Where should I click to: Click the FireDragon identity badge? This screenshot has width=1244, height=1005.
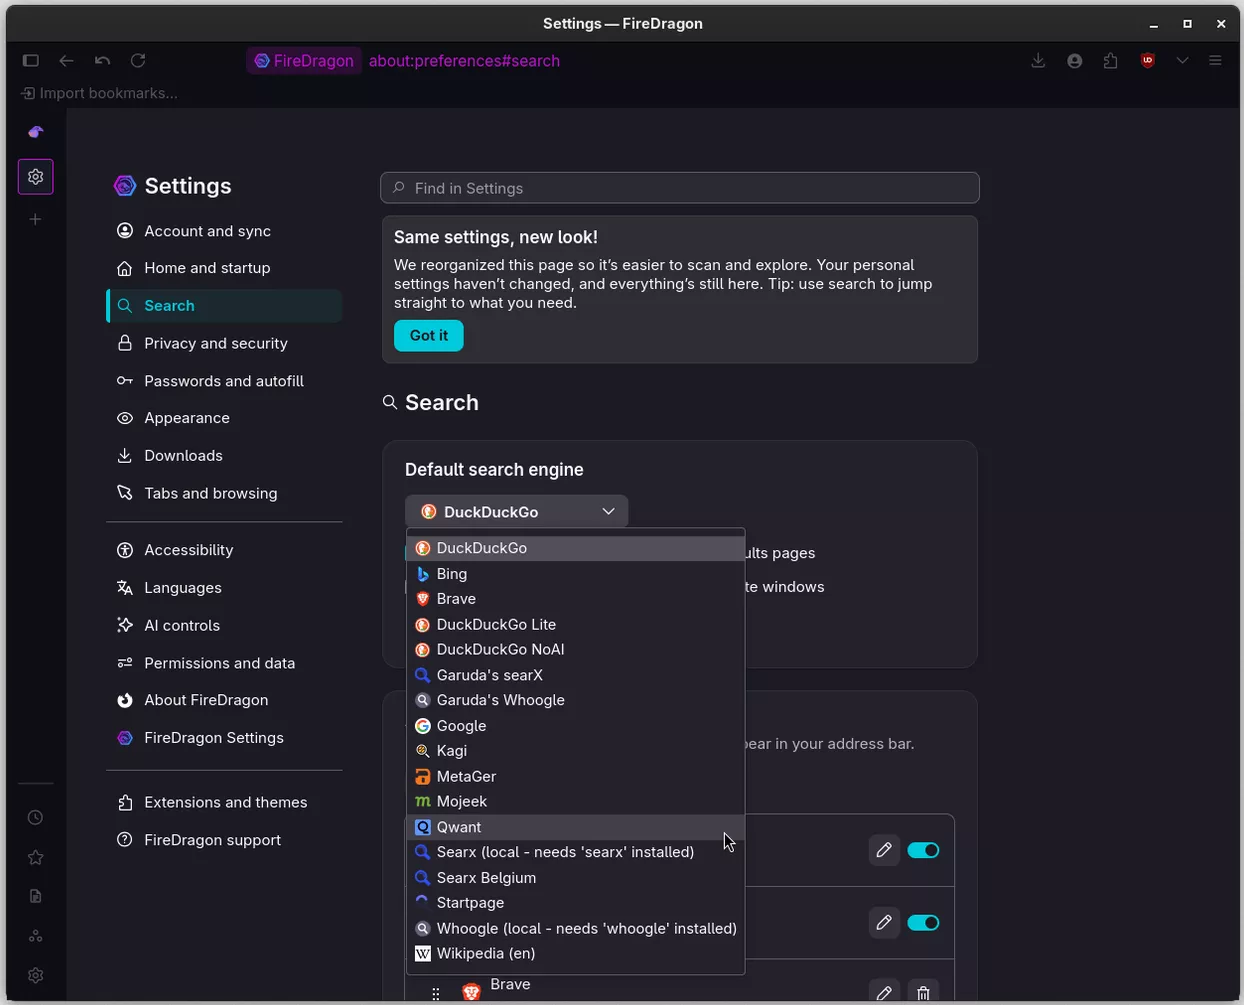coord(304,61)
